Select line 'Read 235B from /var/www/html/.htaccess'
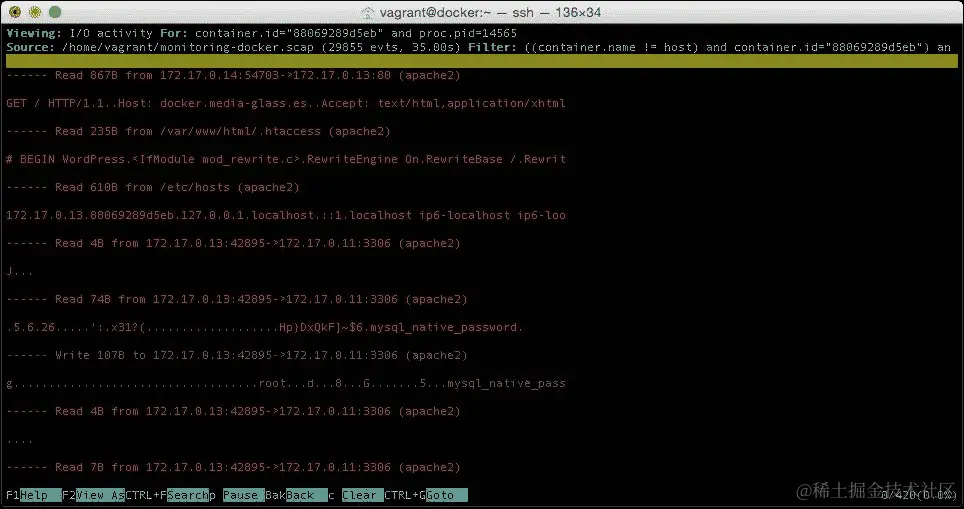The height and width of the screenshot is (509, 964). pos(199,131)
